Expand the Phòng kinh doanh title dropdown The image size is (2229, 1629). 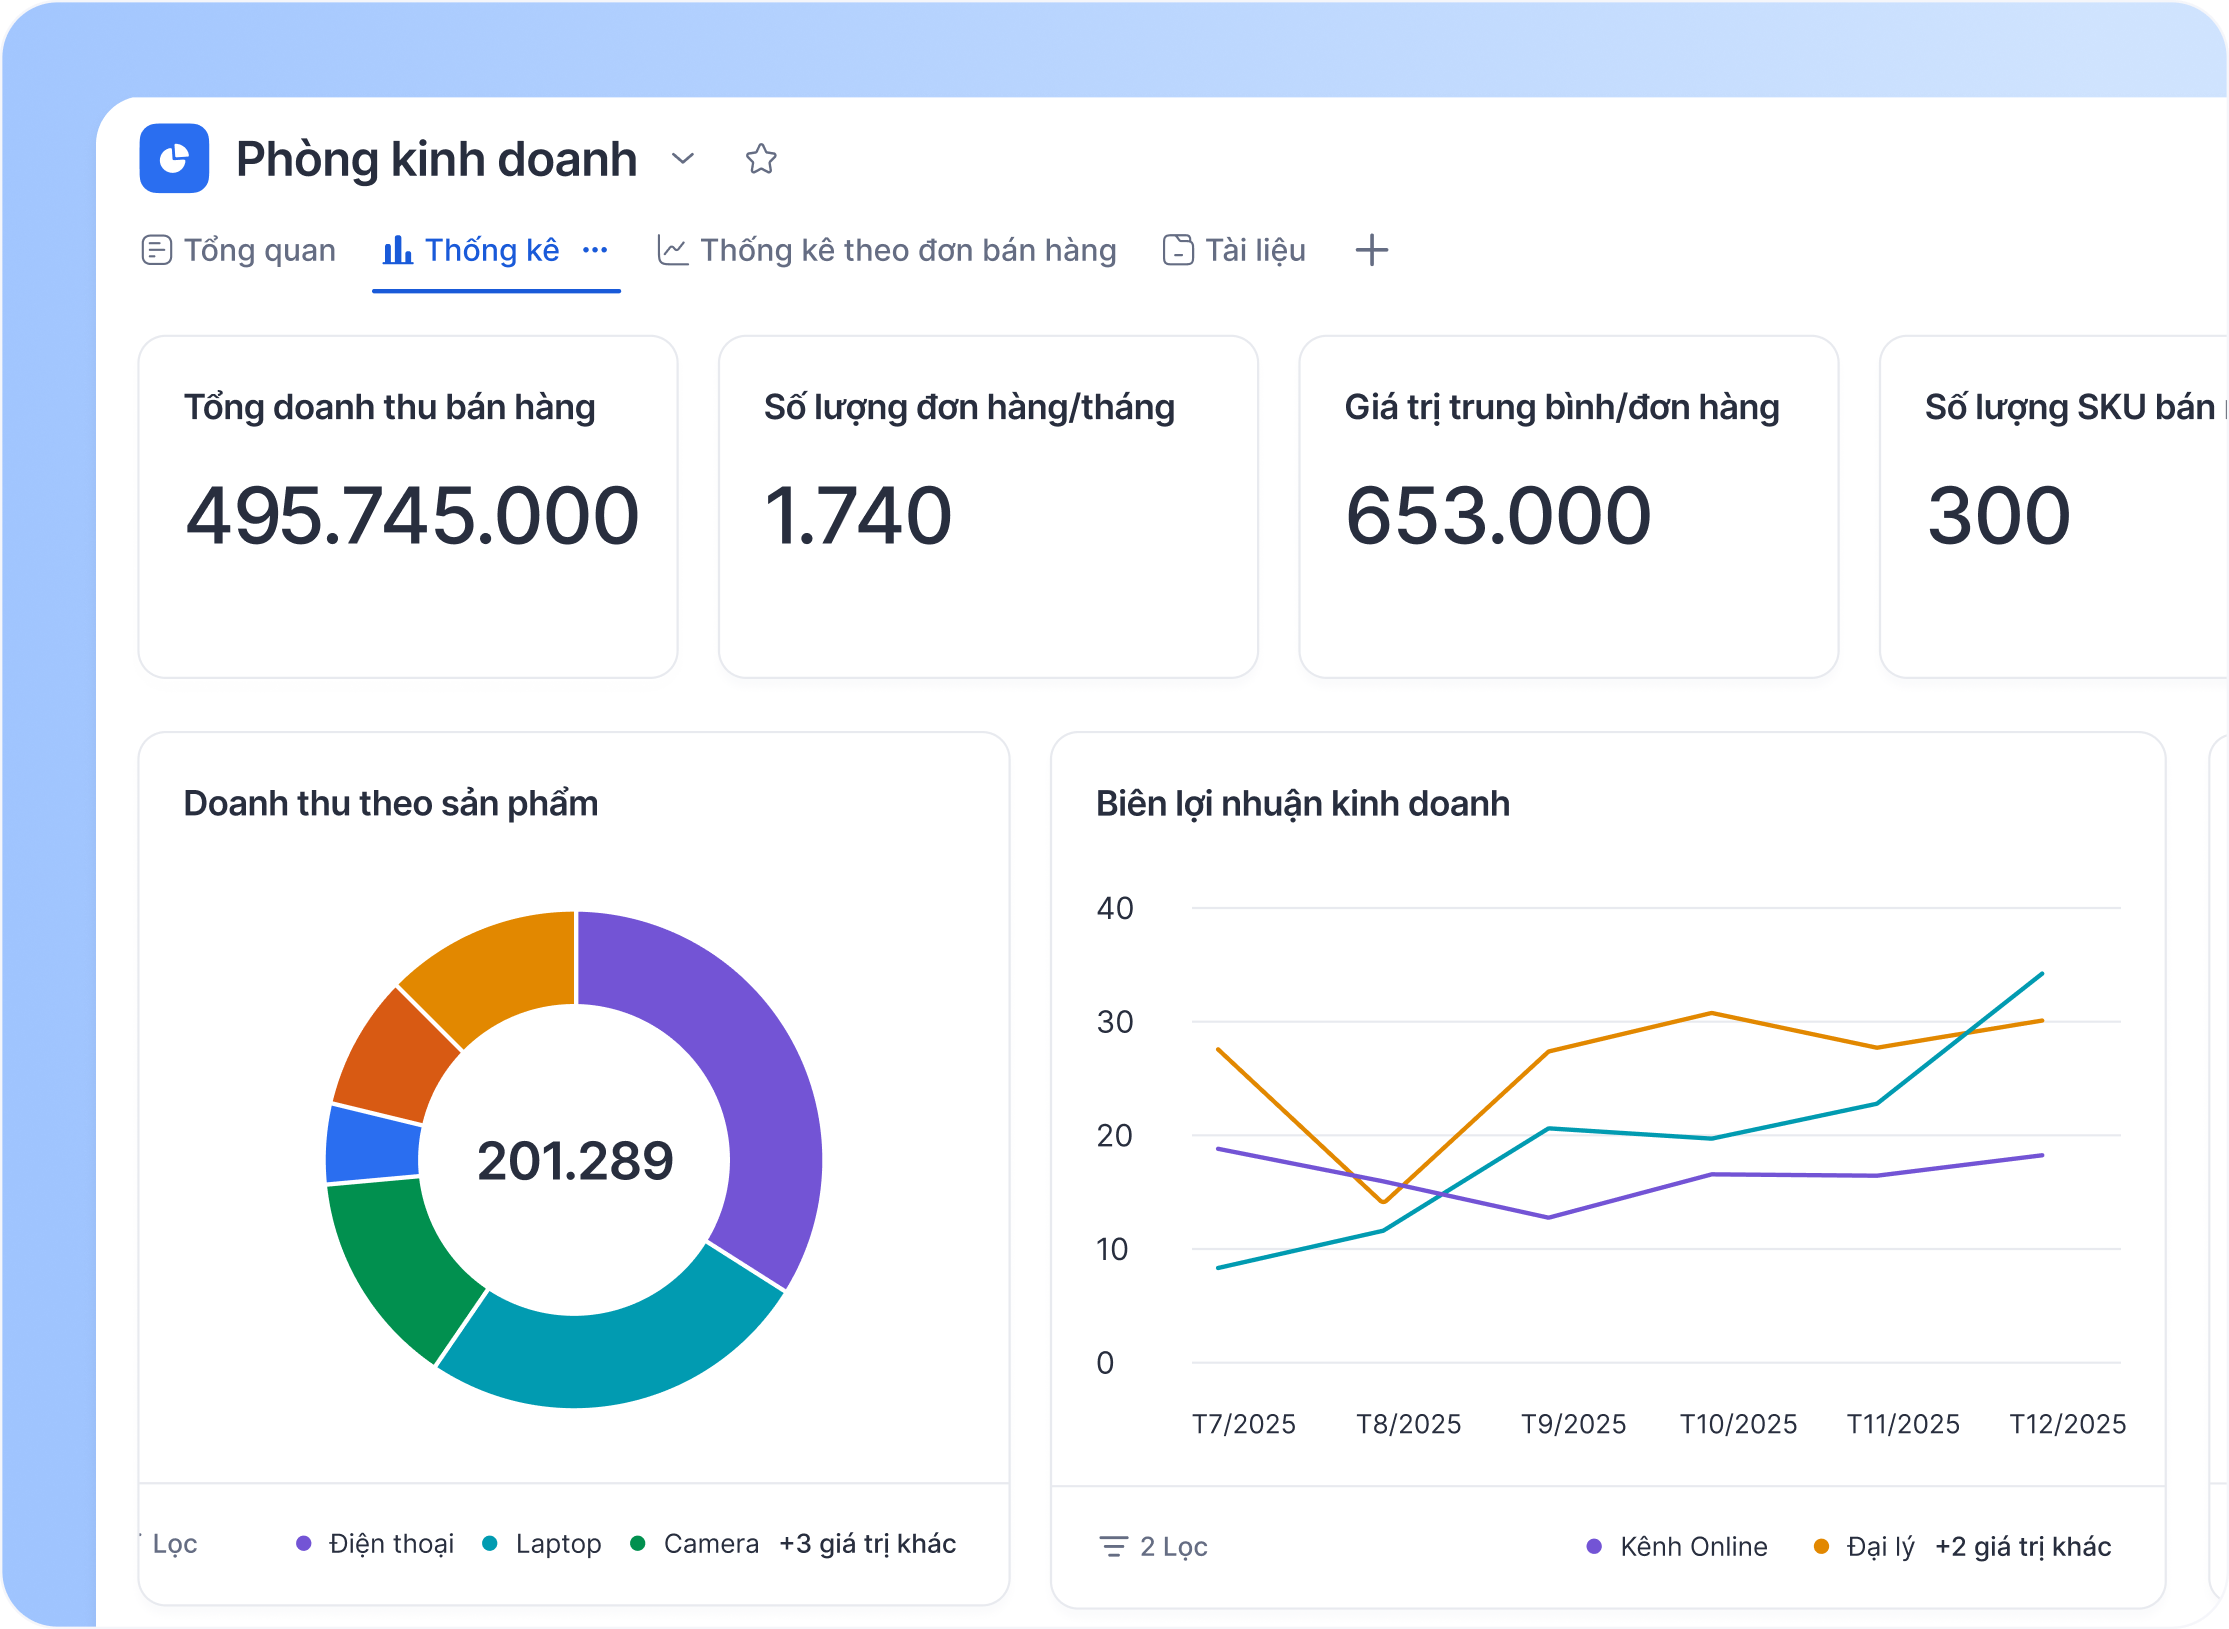tap(683, 159)
